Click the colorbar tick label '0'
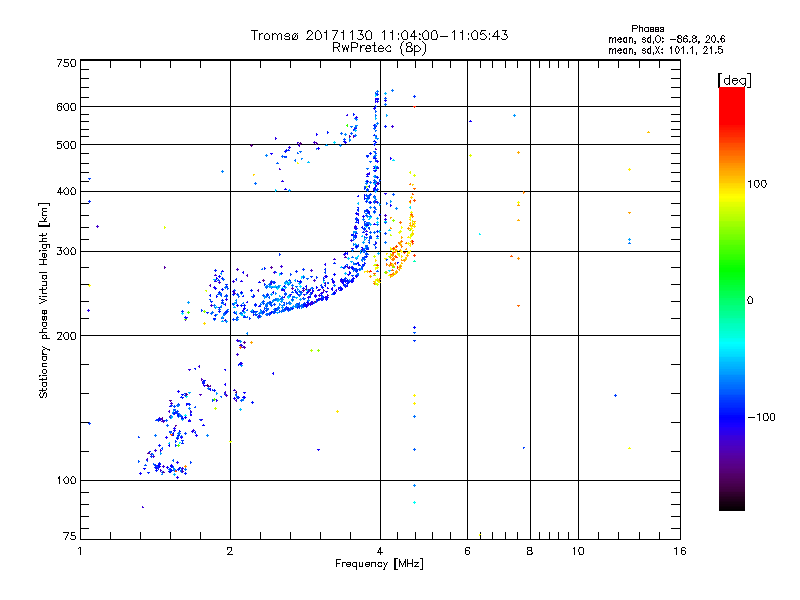The height and width of the screenshot is (600, 800). tap(750, 301)
